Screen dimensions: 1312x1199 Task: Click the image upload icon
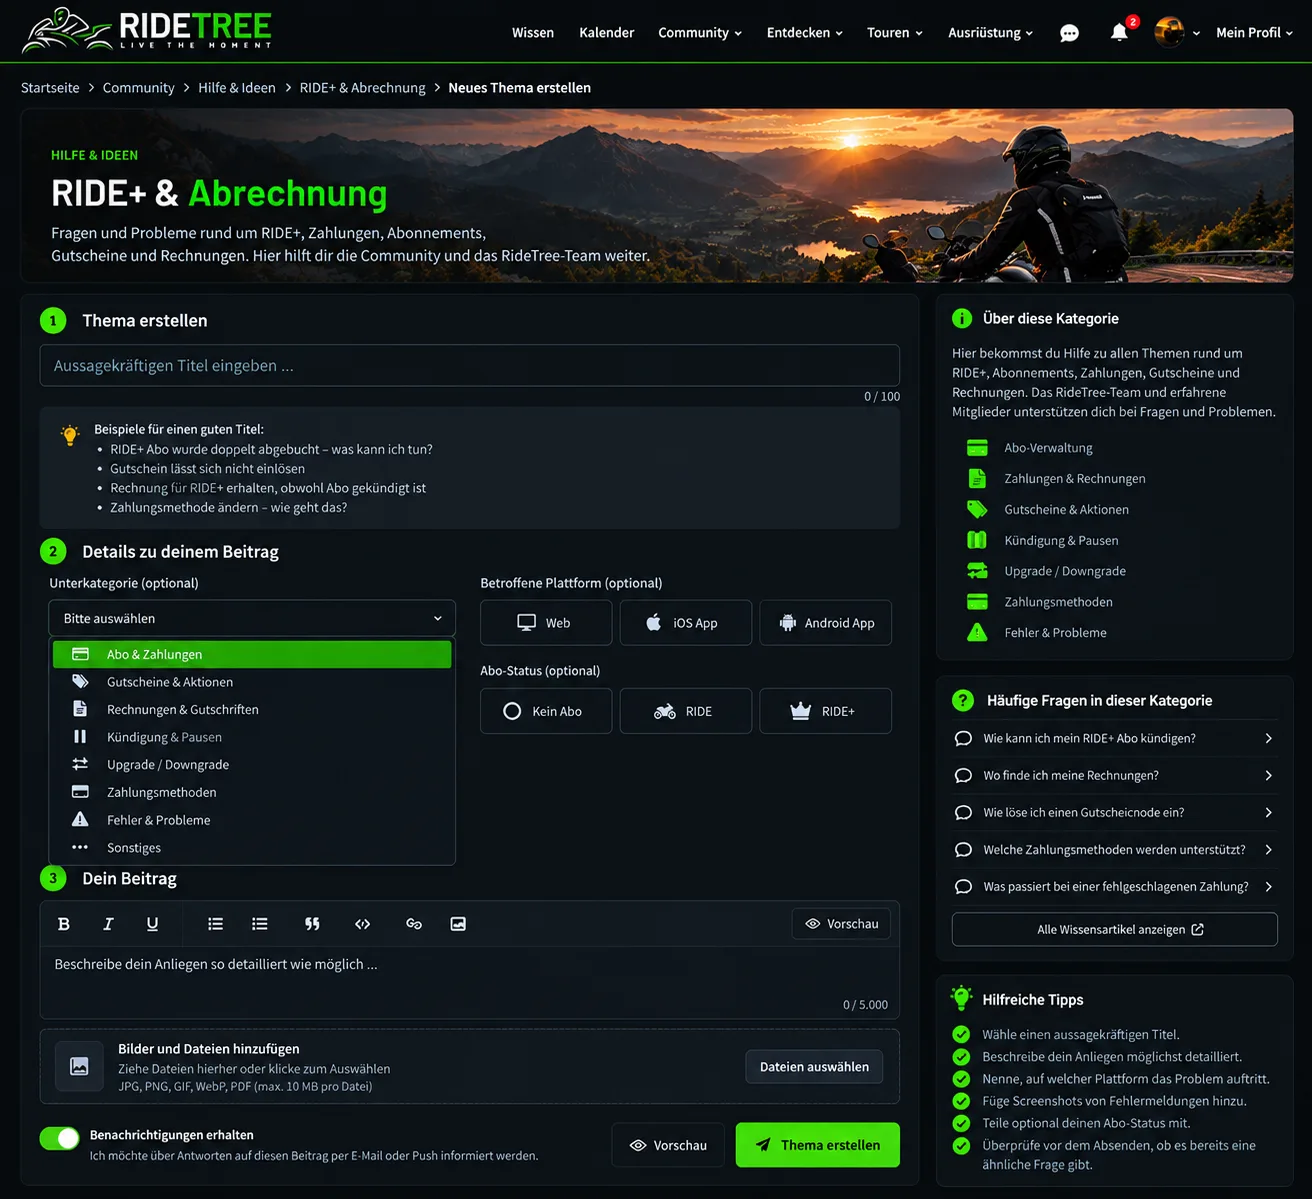click(x=79, y=1066)
